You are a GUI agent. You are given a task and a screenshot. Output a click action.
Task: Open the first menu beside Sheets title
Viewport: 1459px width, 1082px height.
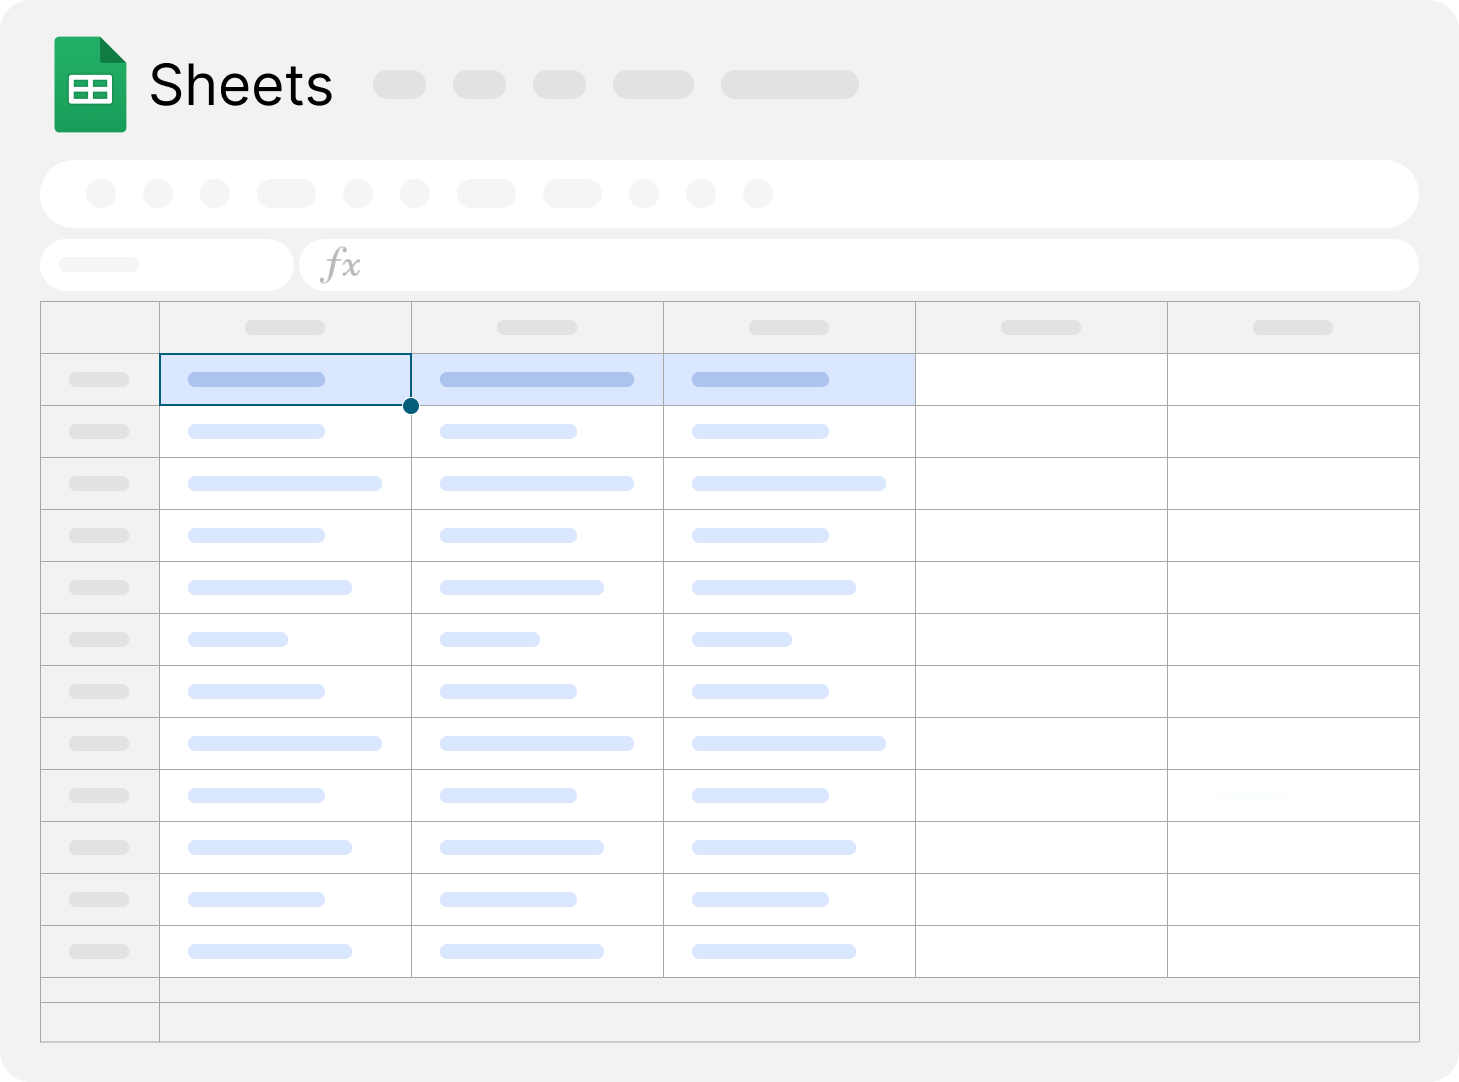point(399,85)
